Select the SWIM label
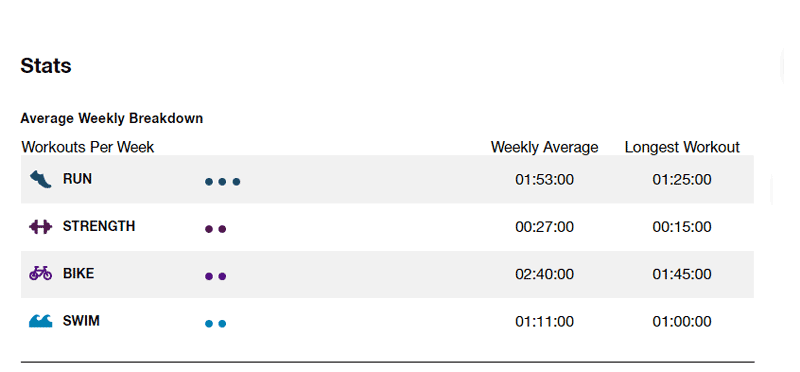This screenshot has height=372, width=800. 81,321
